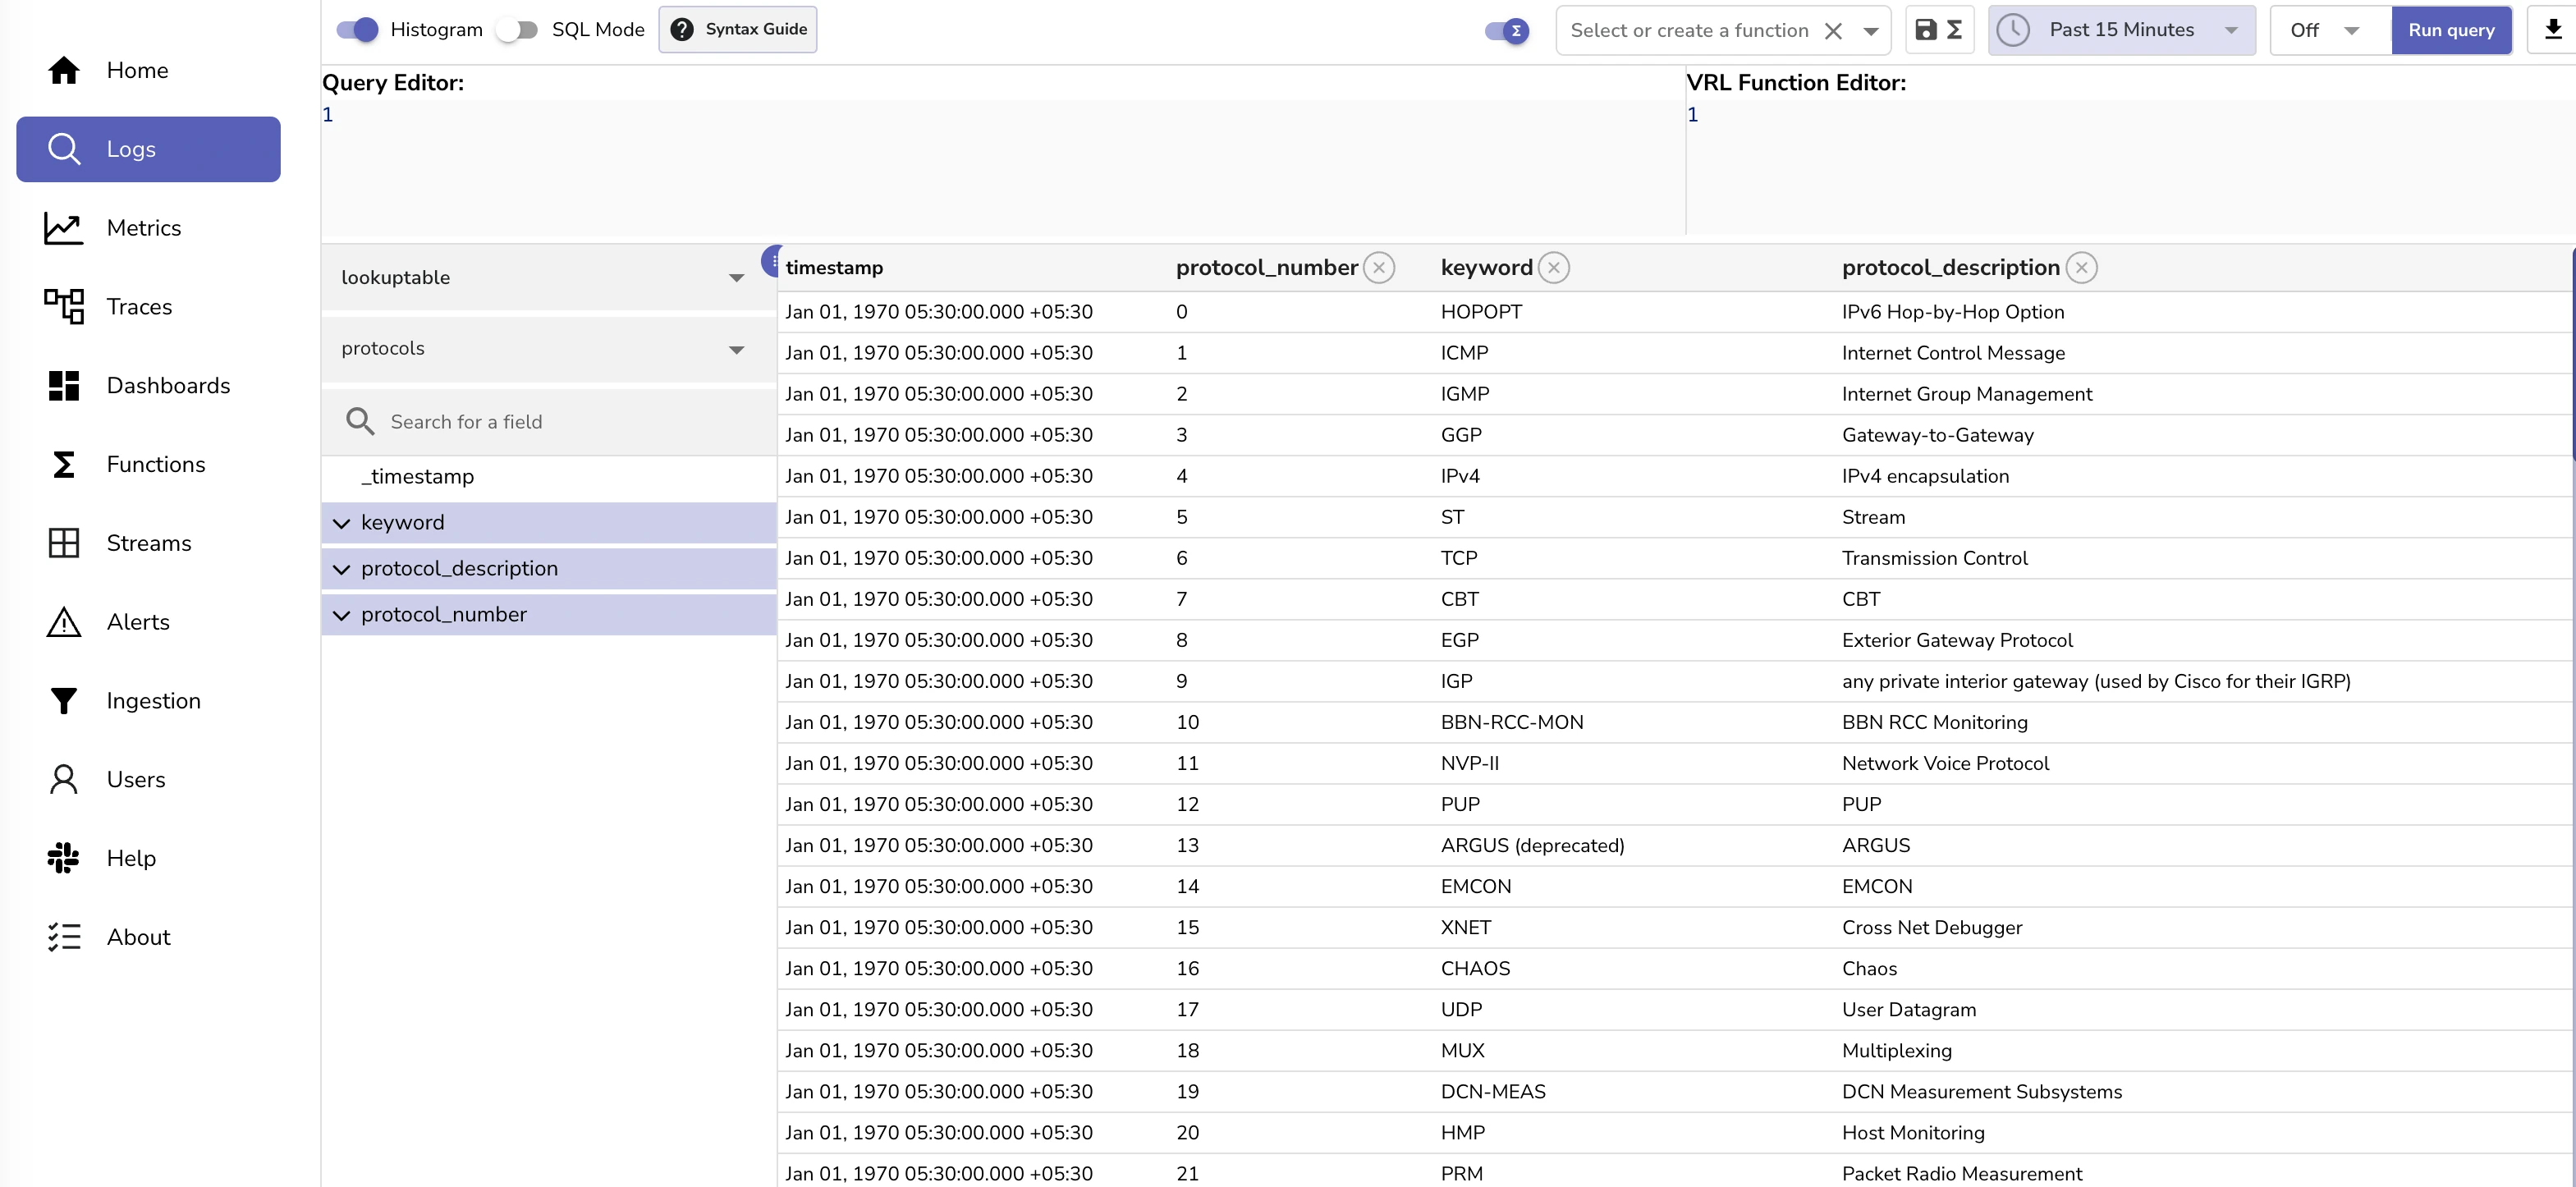Clear the function selection with X
The width and height of the screenshot is (2576, 1187).
pyautogui.click(x=1833, y=31)
